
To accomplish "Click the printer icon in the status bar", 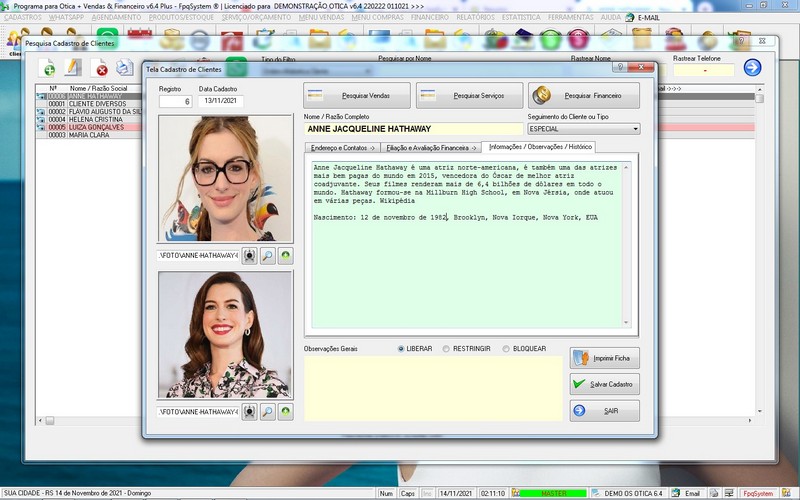I will coord(714,493).
